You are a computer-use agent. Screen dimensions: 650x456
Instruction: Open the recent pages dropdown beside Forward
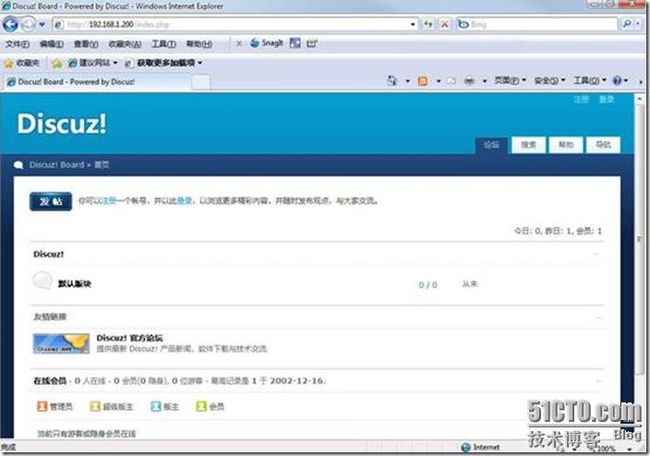coord(42,24)
